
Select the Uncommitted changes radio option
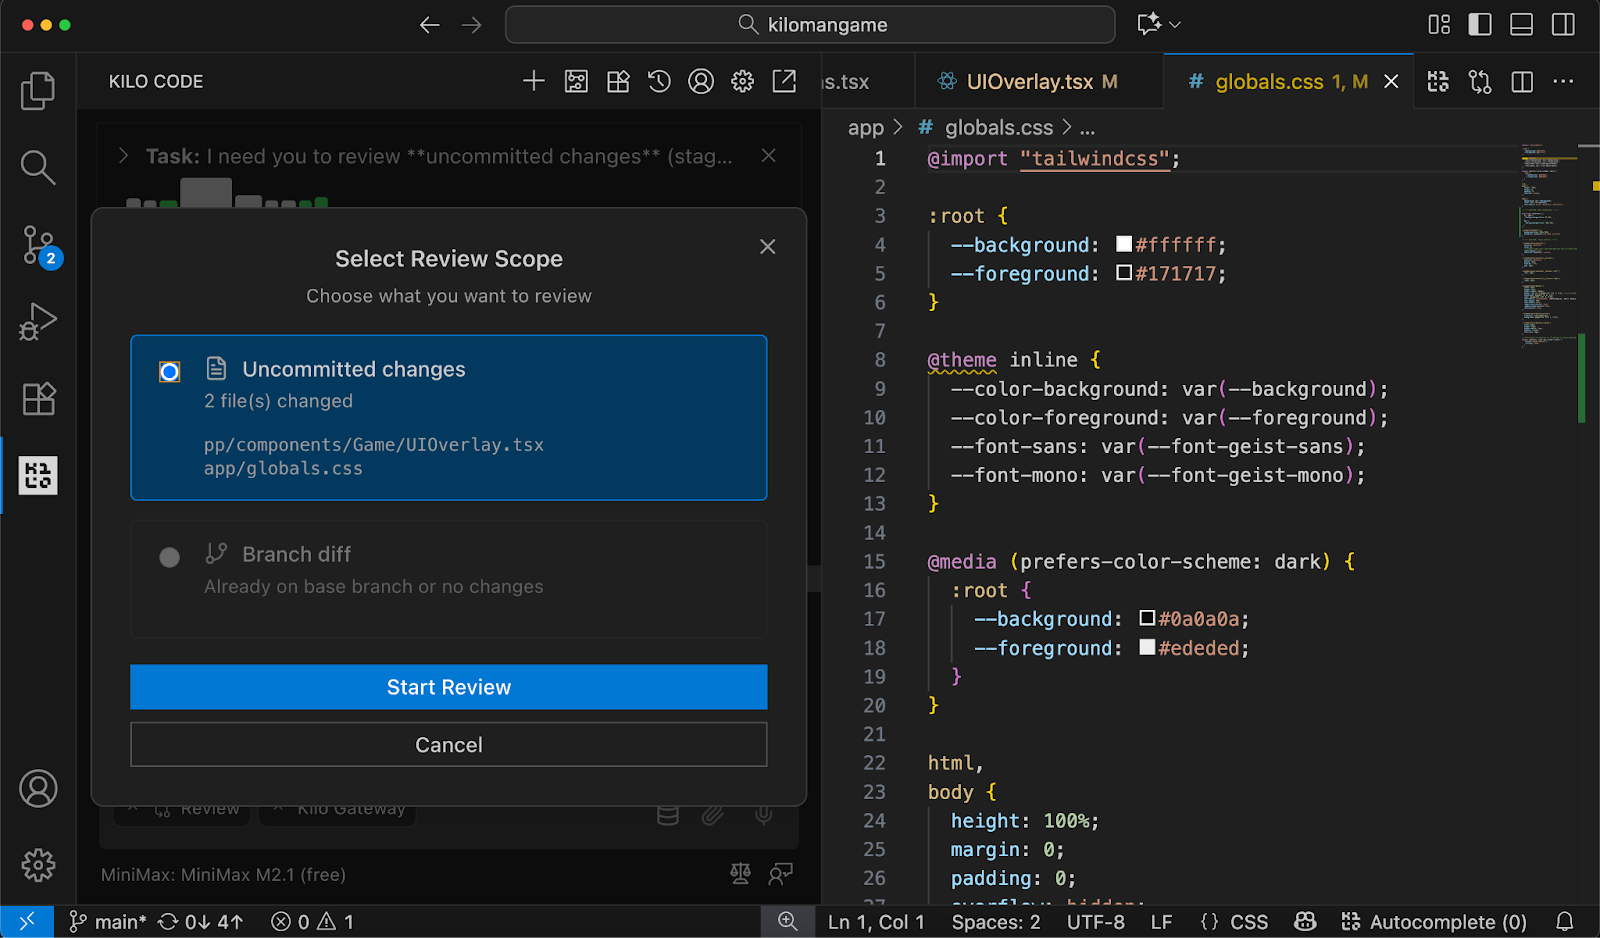point(170,372)
